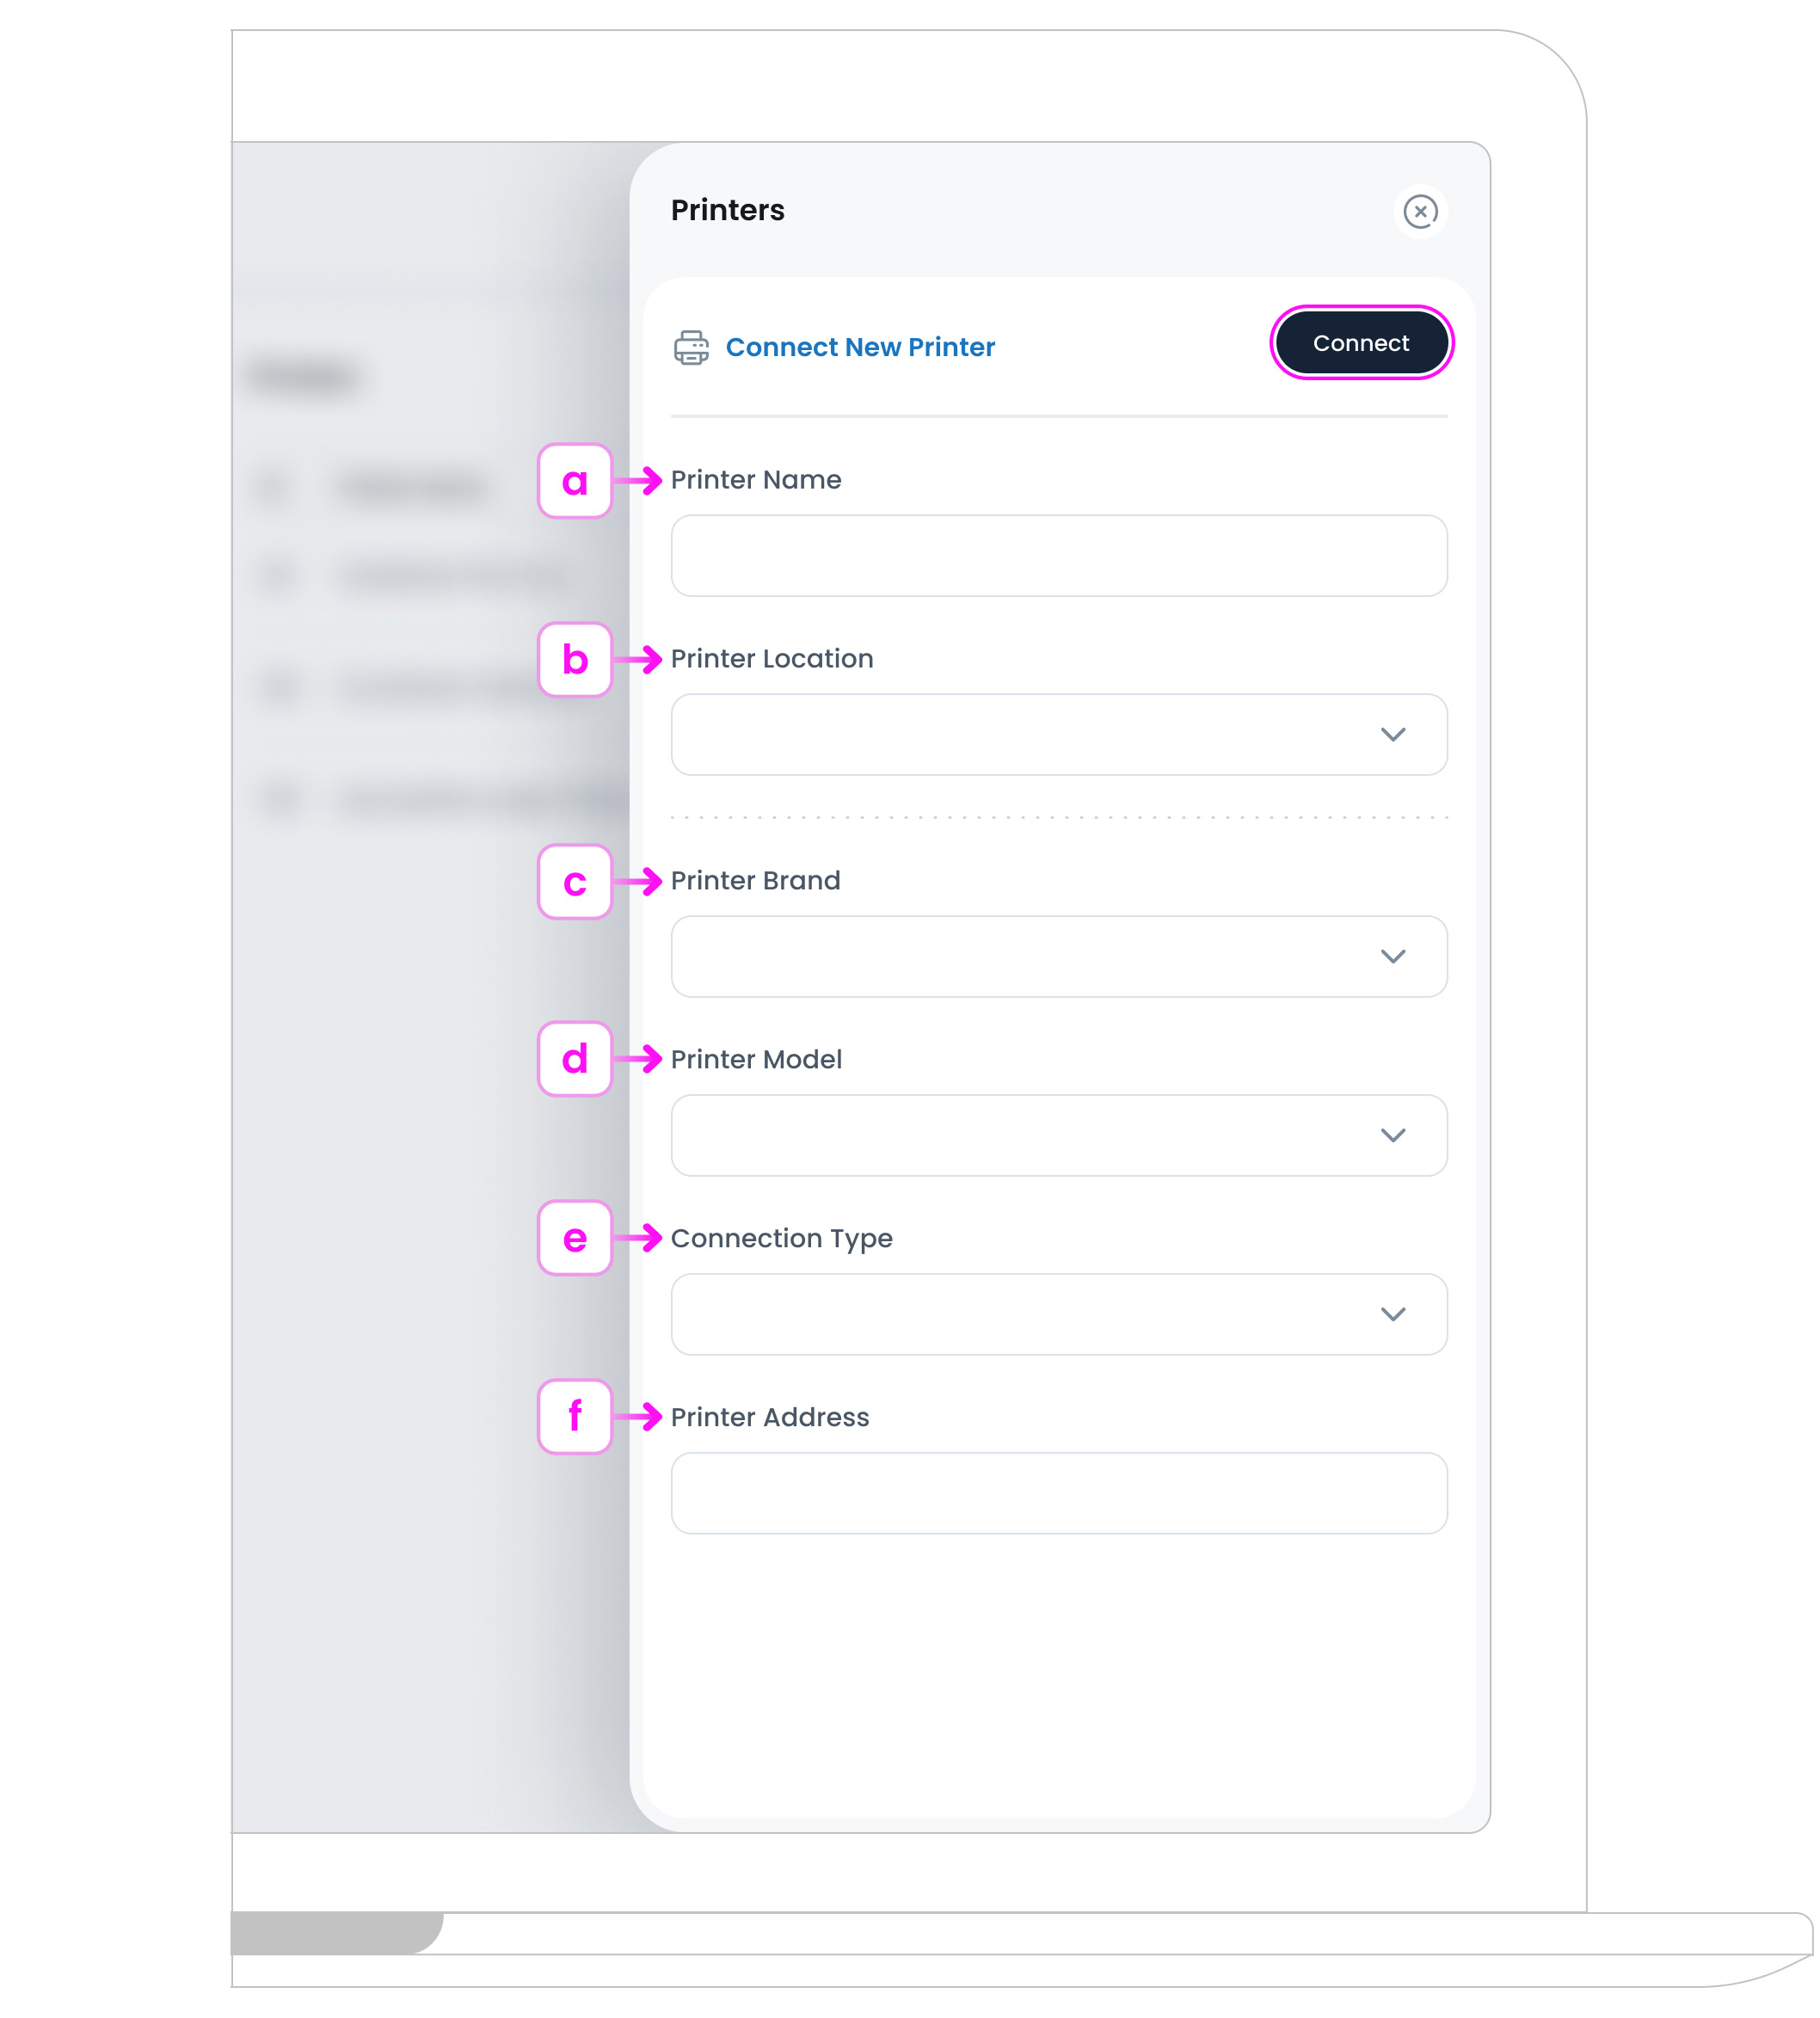Select the pink 'c' annotation badge
This screenshot has width=1820, height=2018.
tap(575, 882)
